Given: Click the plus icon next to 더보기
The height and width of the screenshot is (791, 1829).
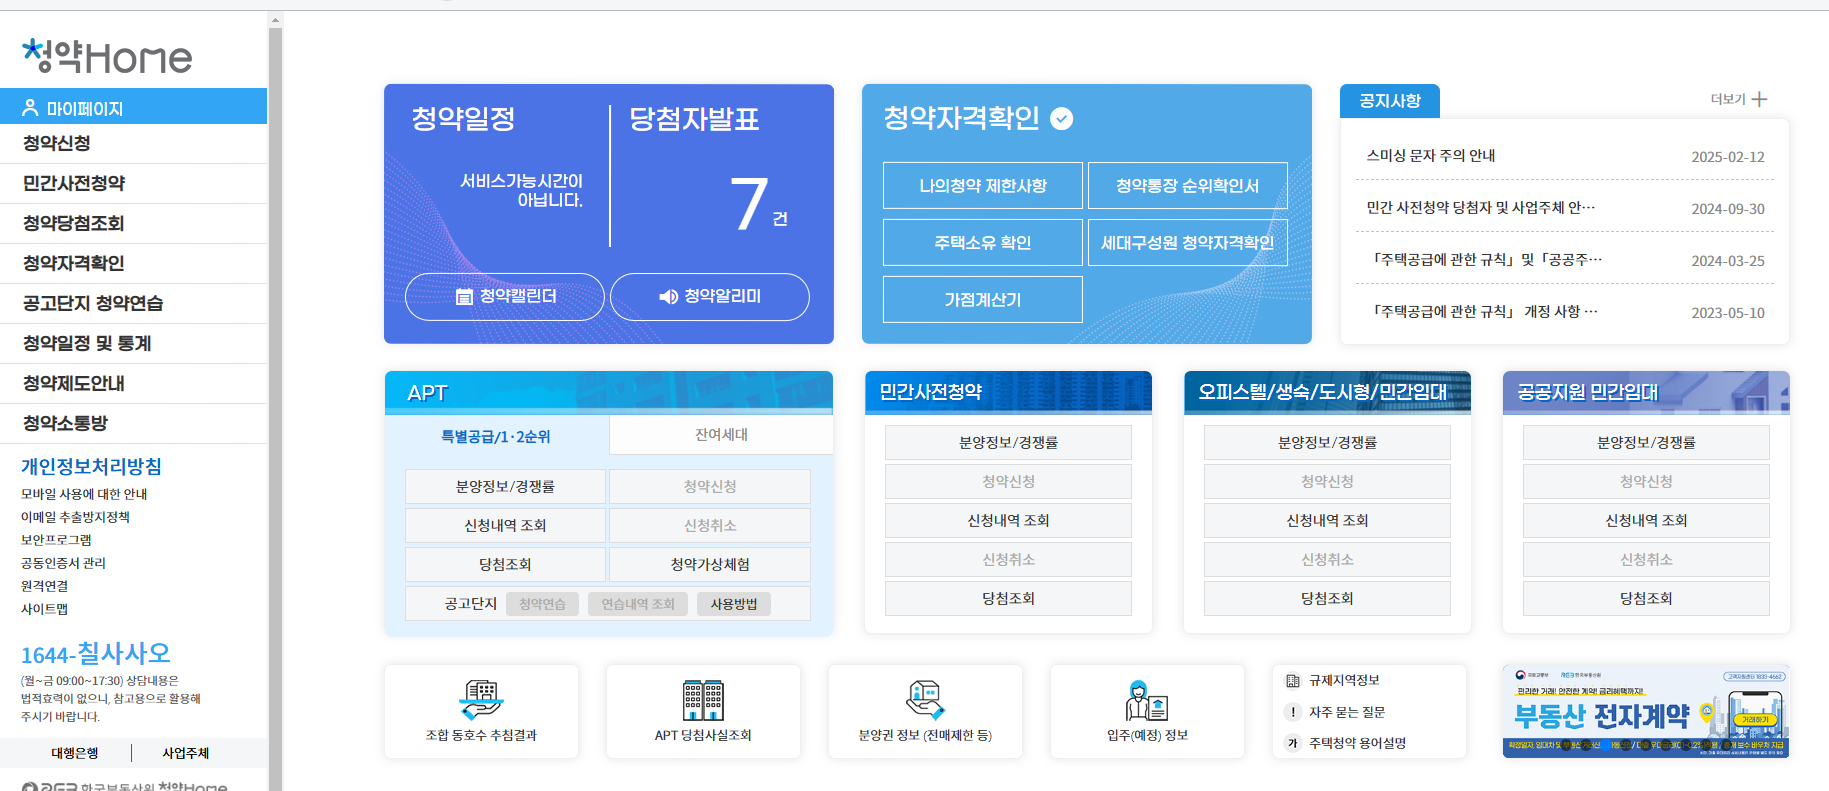Looking at the screenshot, I should (1759, 99).
